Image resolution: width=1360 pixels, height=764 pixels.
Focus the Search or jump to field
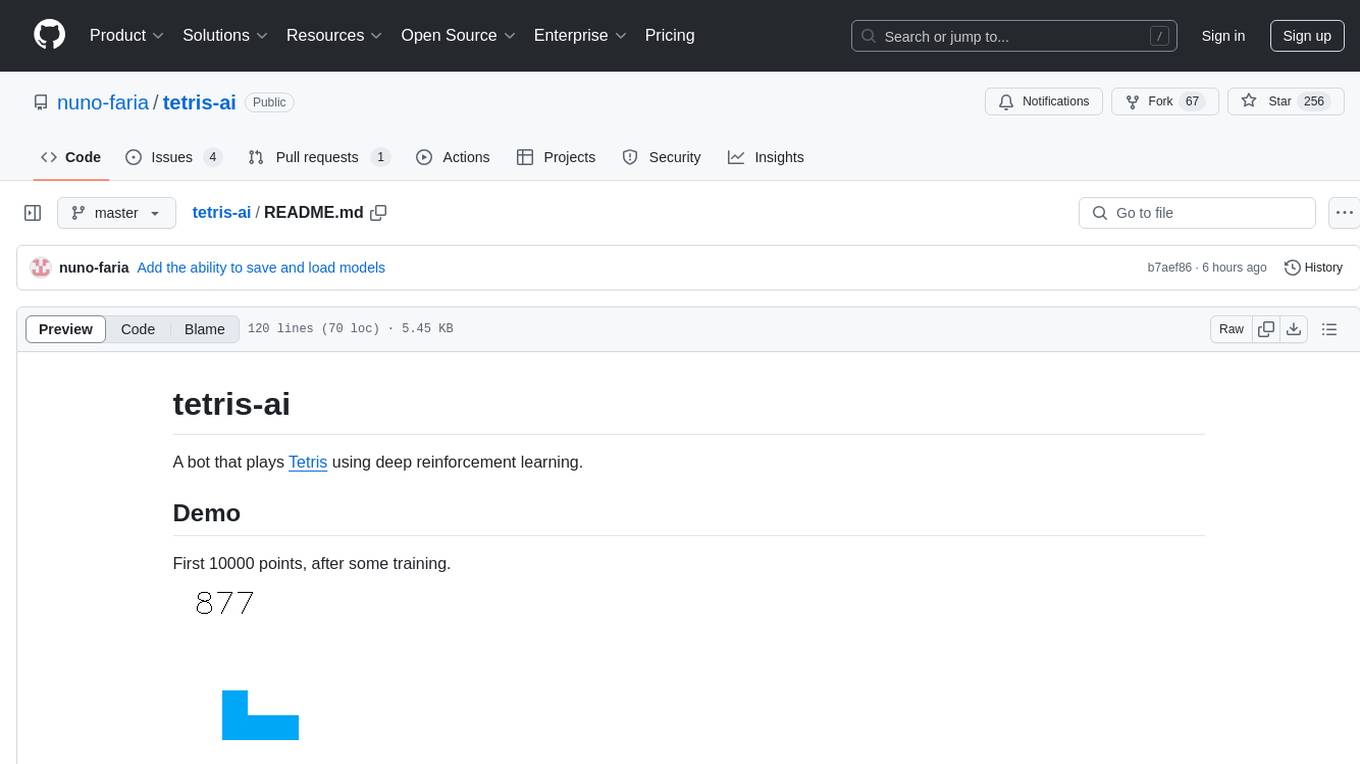[x=1014, y=36]
